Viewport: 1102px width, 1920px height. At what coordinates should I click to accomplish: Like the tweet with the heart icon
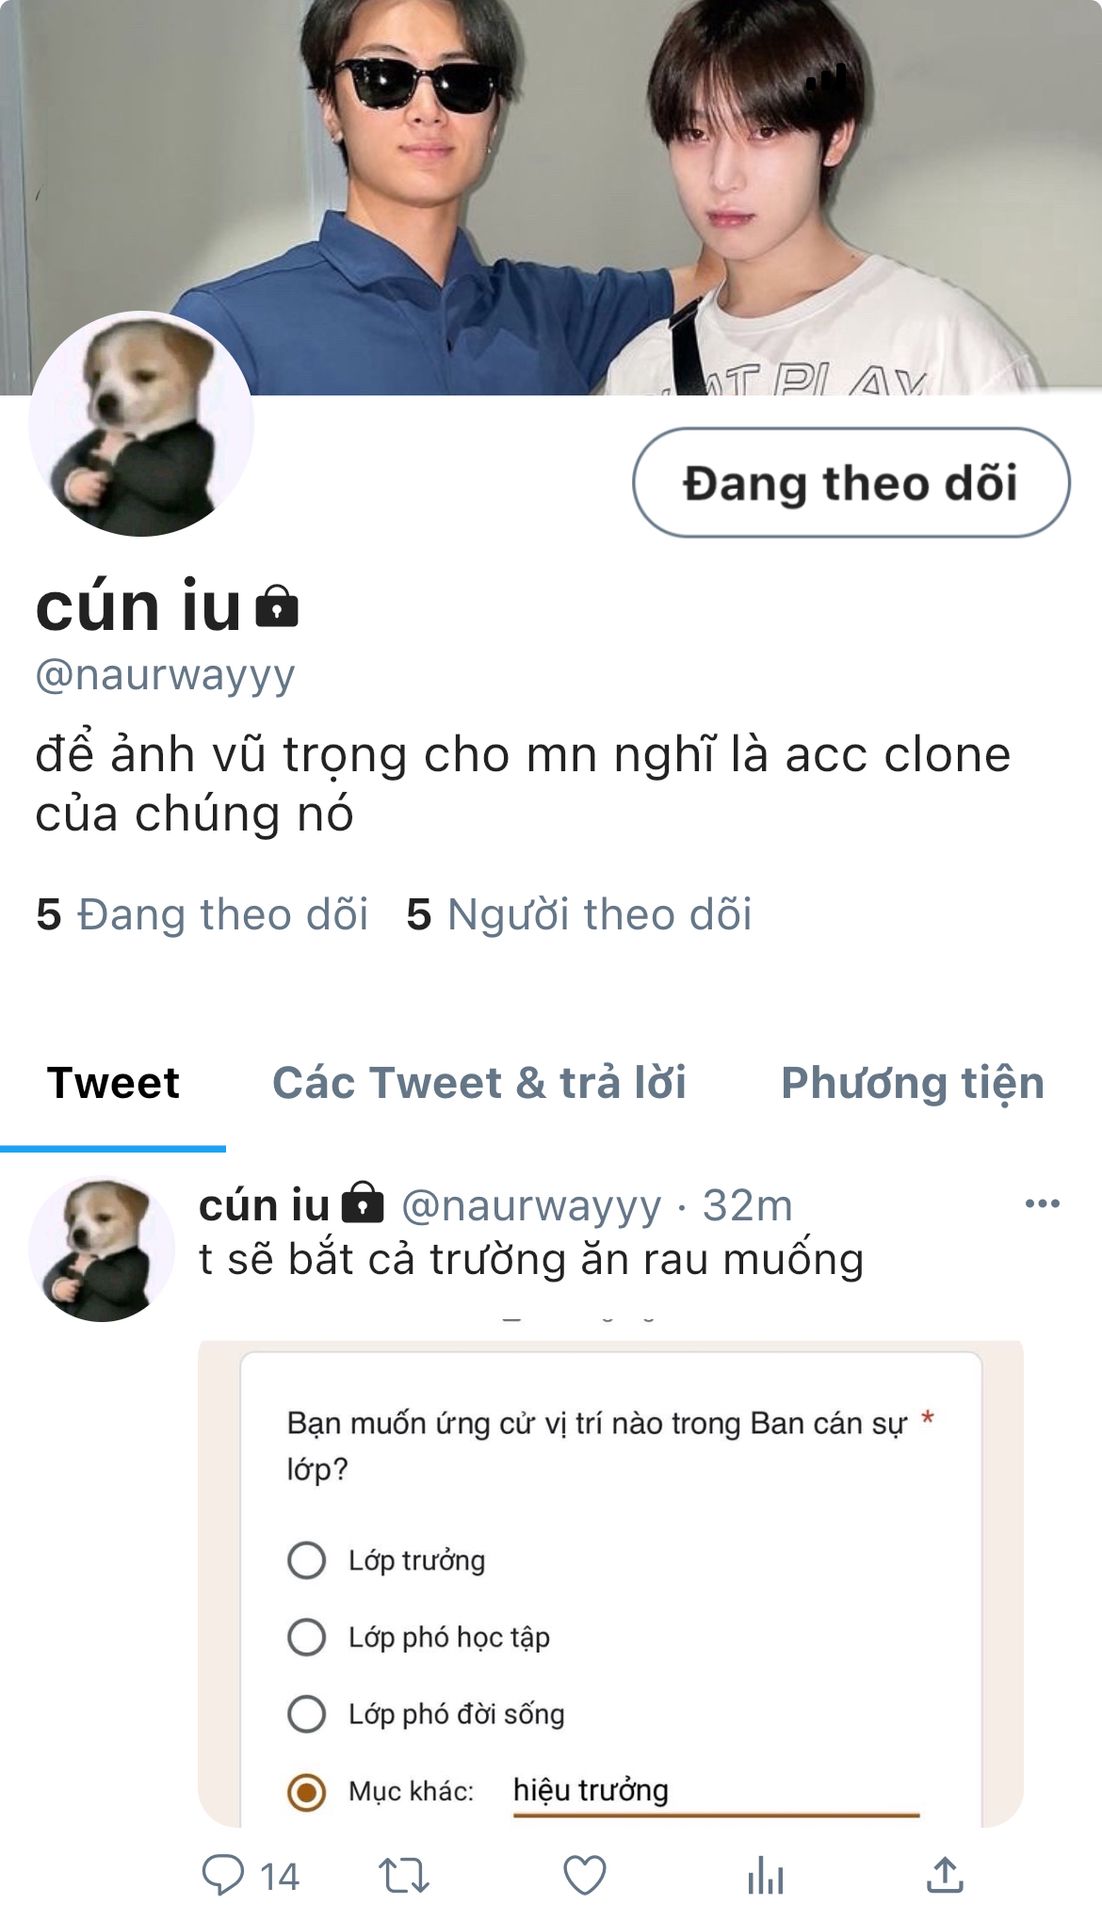(585, 1876)
